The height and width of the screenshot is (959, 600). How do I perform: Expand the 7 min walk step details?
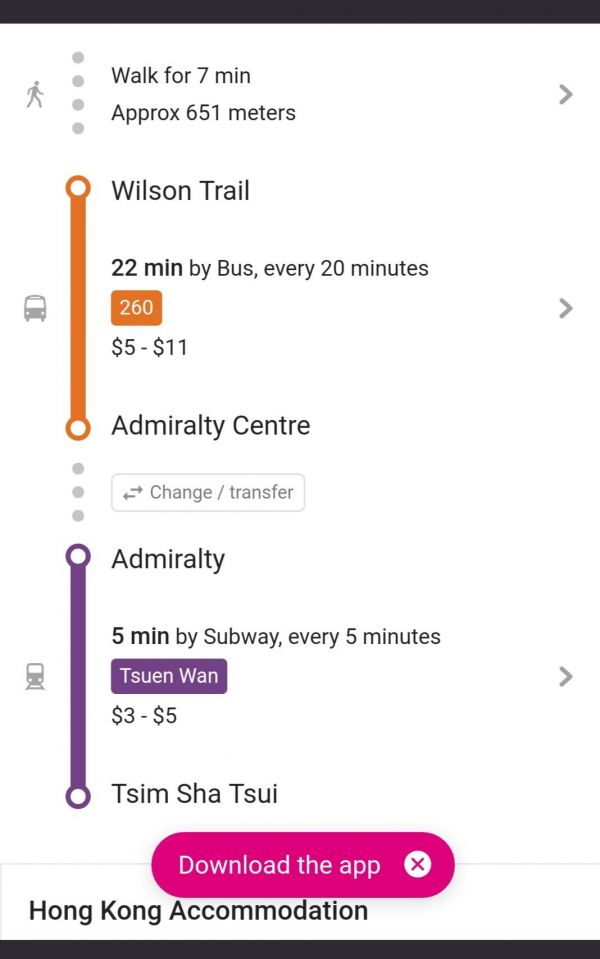566,95
